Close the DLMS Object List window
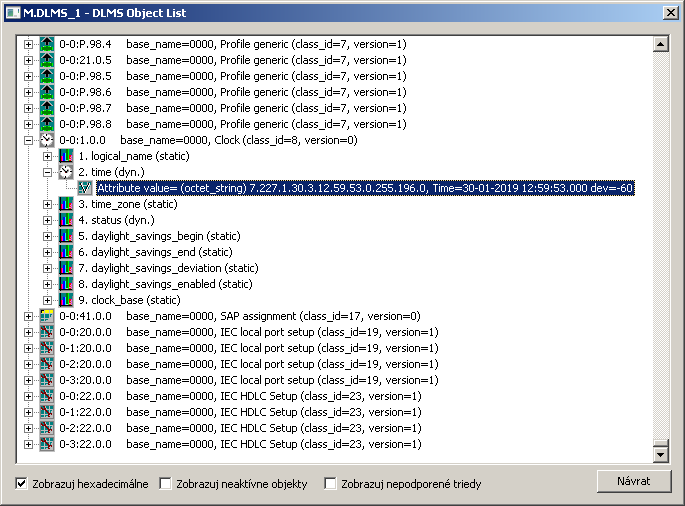This screenshot has width=685, height=506. (x=669, y=11)
